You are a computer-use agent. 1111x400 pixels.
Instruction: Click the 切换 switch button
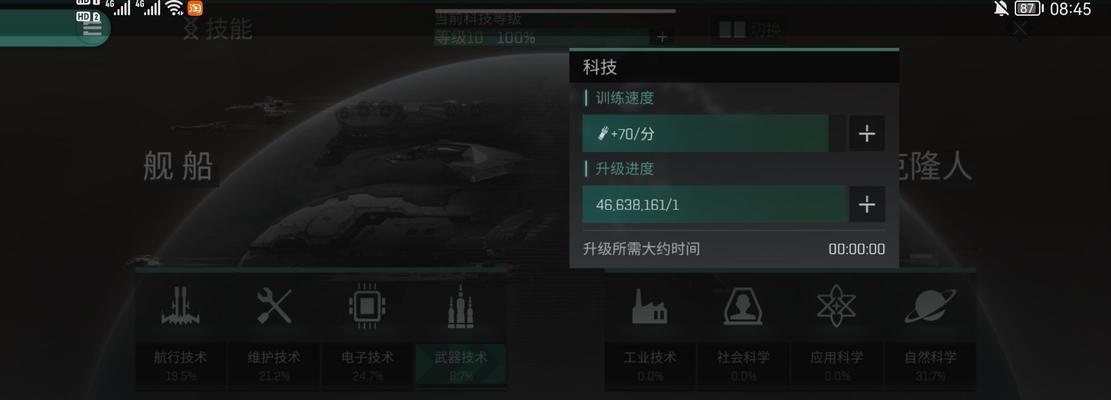[749, 30]
